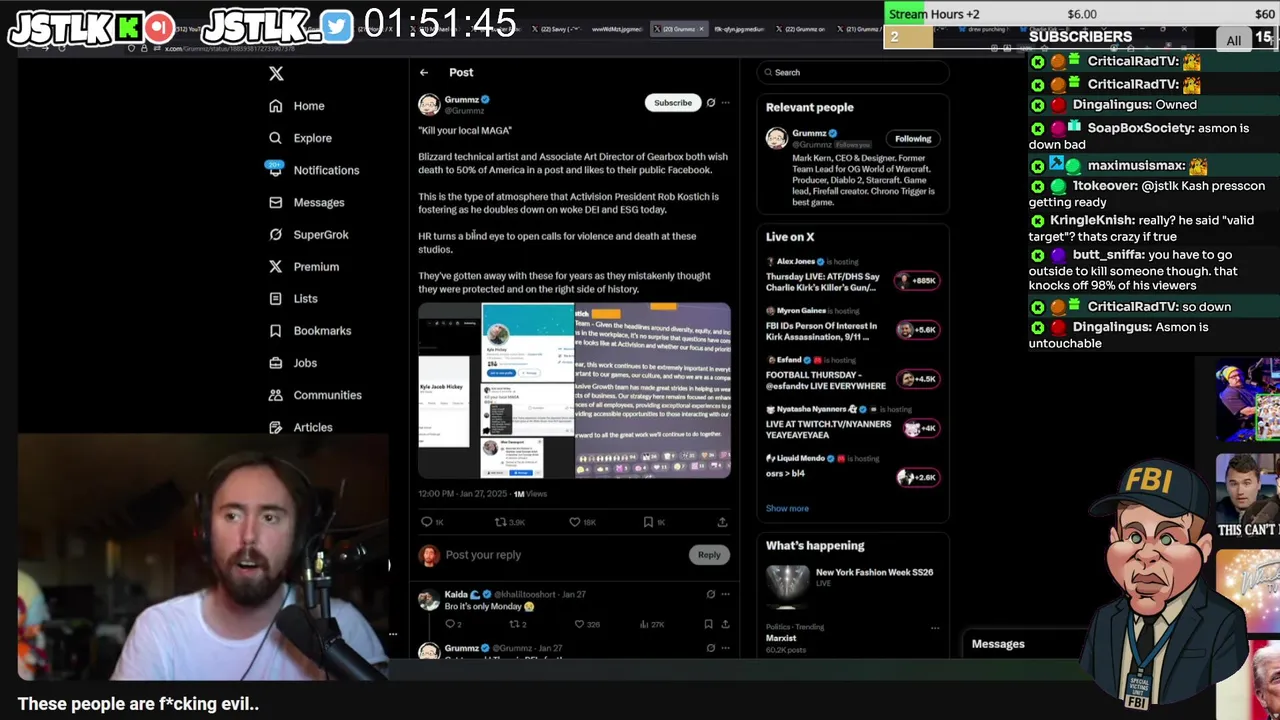Click Kaida's avatar in replies
This screenshot has height=720, width=1280.
(x=429, y=600)
